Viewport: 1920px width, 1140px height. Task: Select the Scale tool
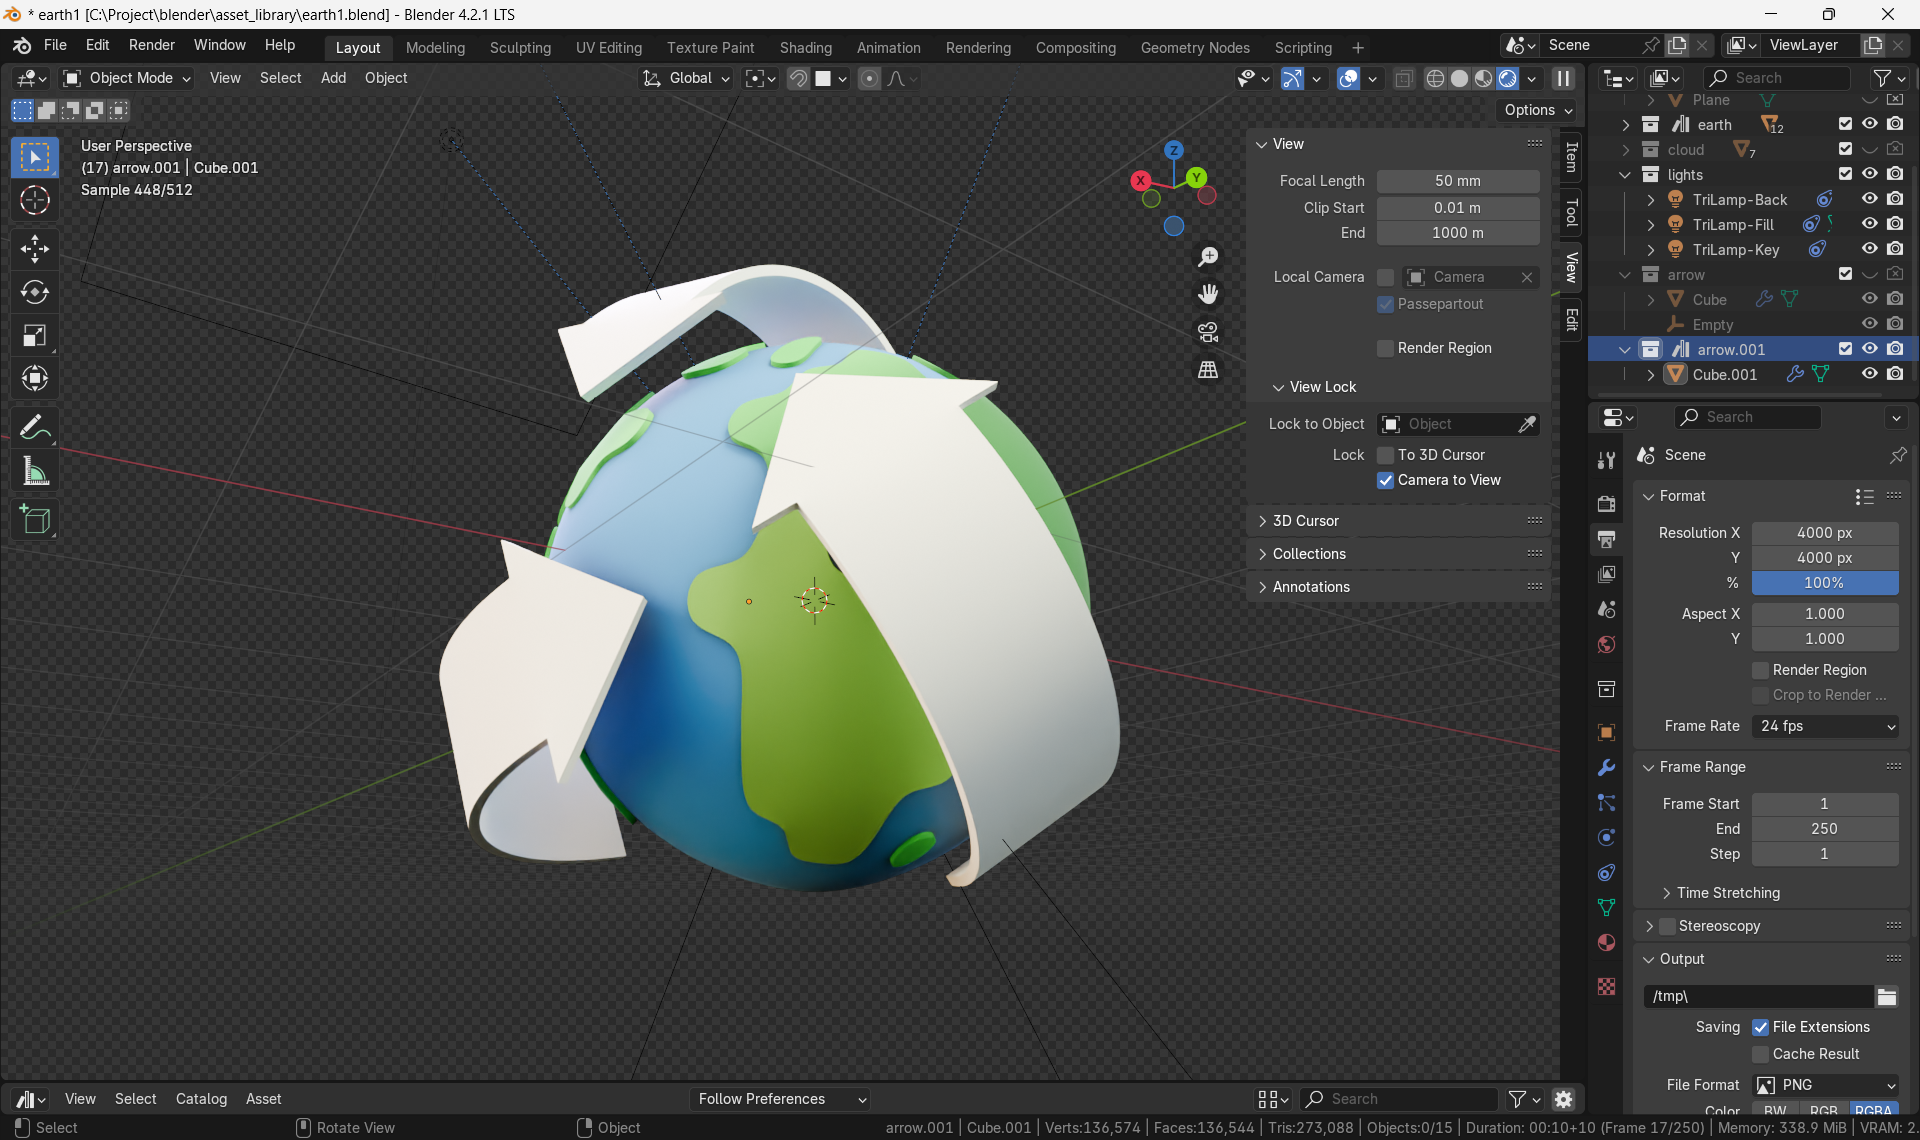35,335
